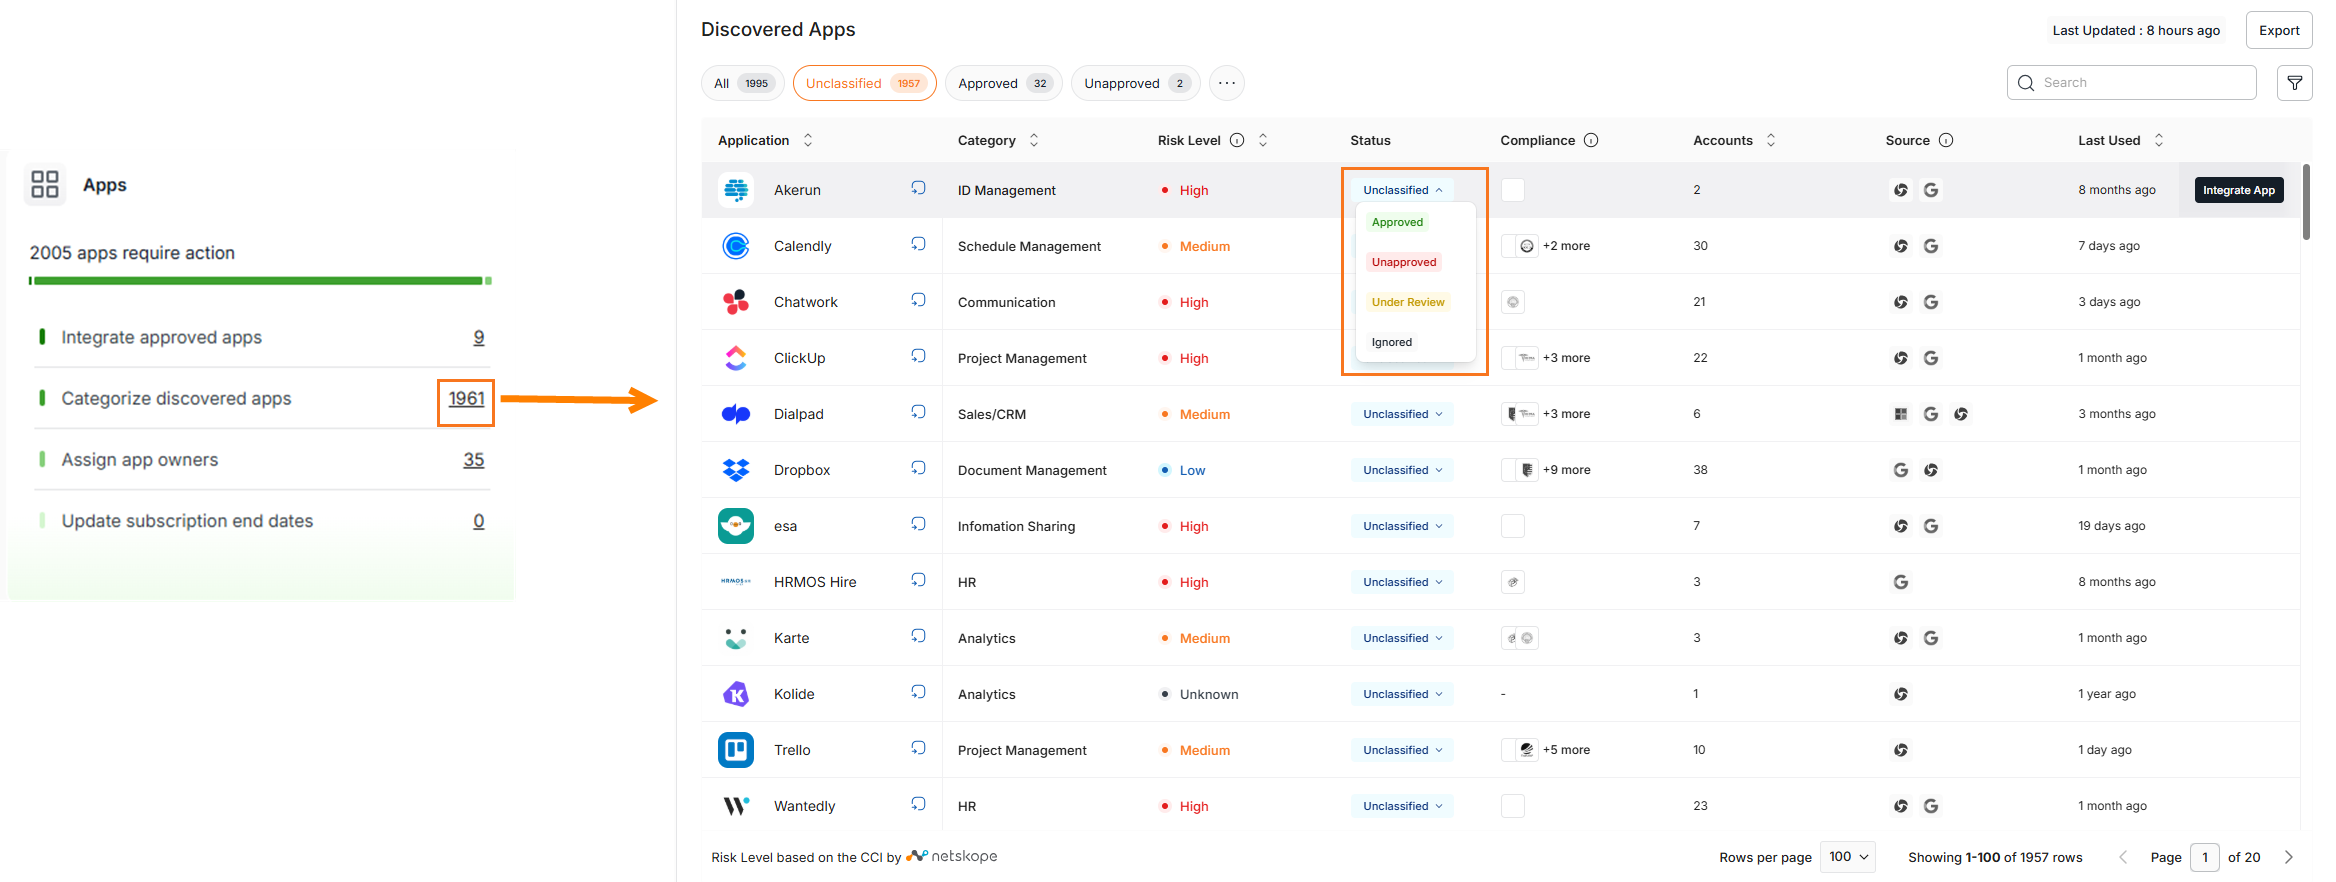This screenshot has width=2336, height=882.
Task: Choose Ignored in status menu
Action: pos(1391,342)
